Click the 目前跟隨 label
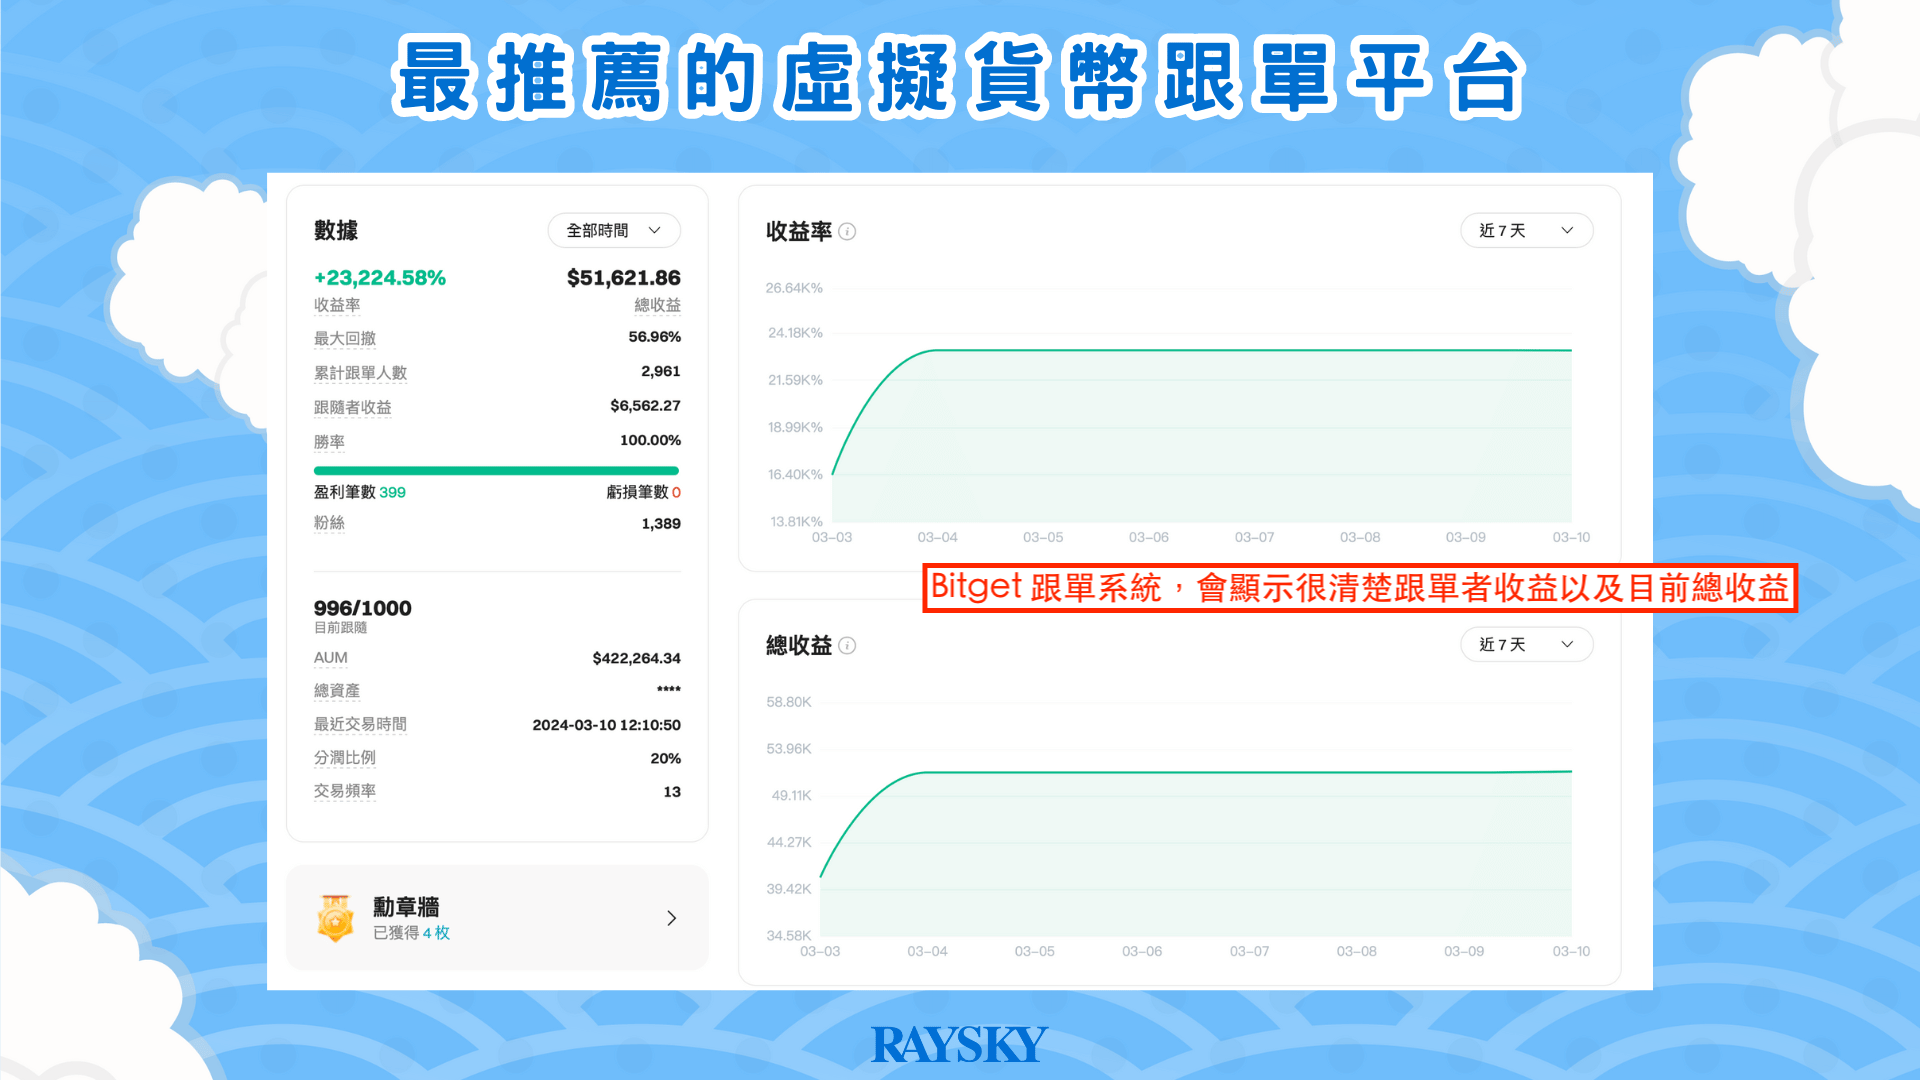This screenshot has height=1080, width=1920. click(x=340, y=627)
